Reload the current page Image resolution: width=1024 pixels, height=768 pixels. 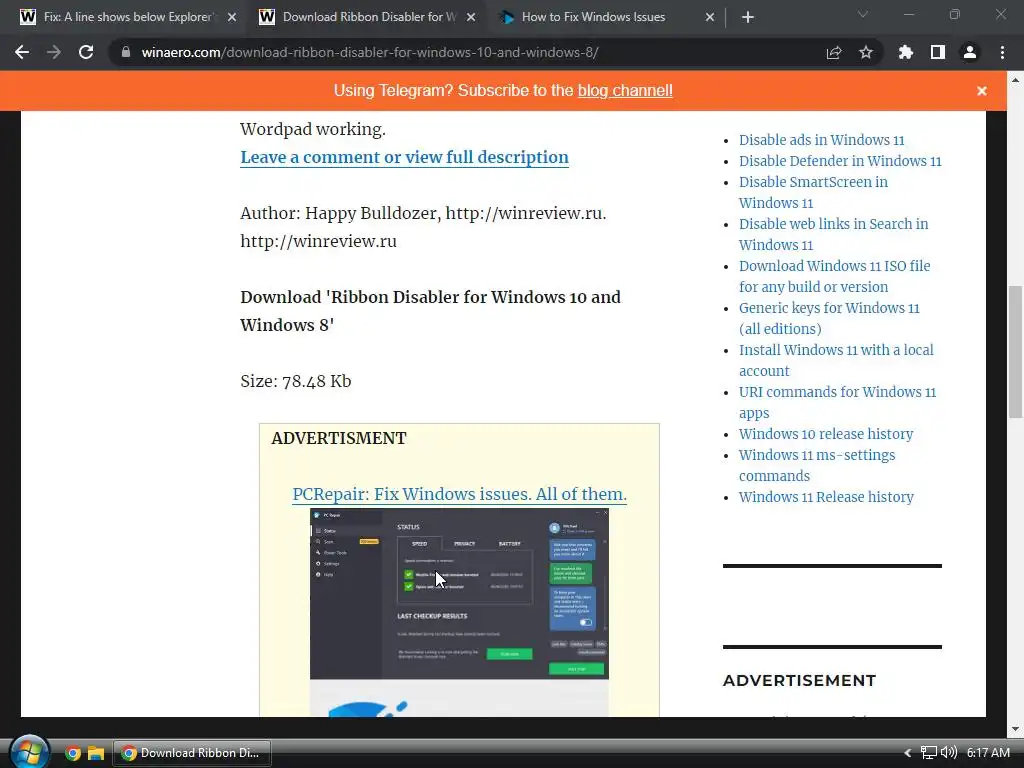pyautogui.click(x=86, y=52)
